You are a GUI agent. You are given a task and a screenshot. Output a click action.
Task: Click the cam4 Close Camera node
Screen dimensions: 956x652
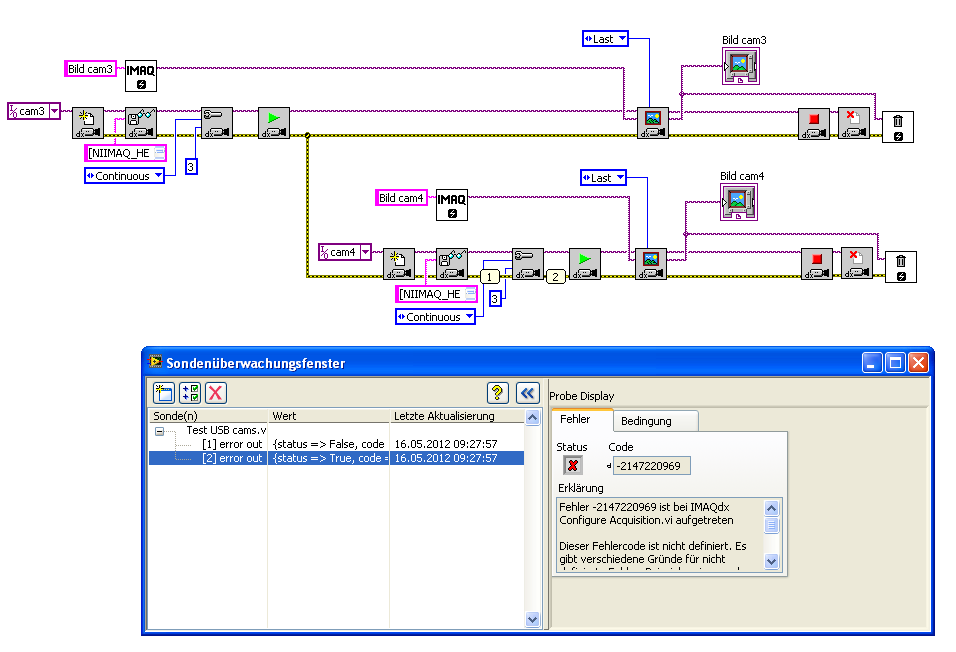(856, 264)
